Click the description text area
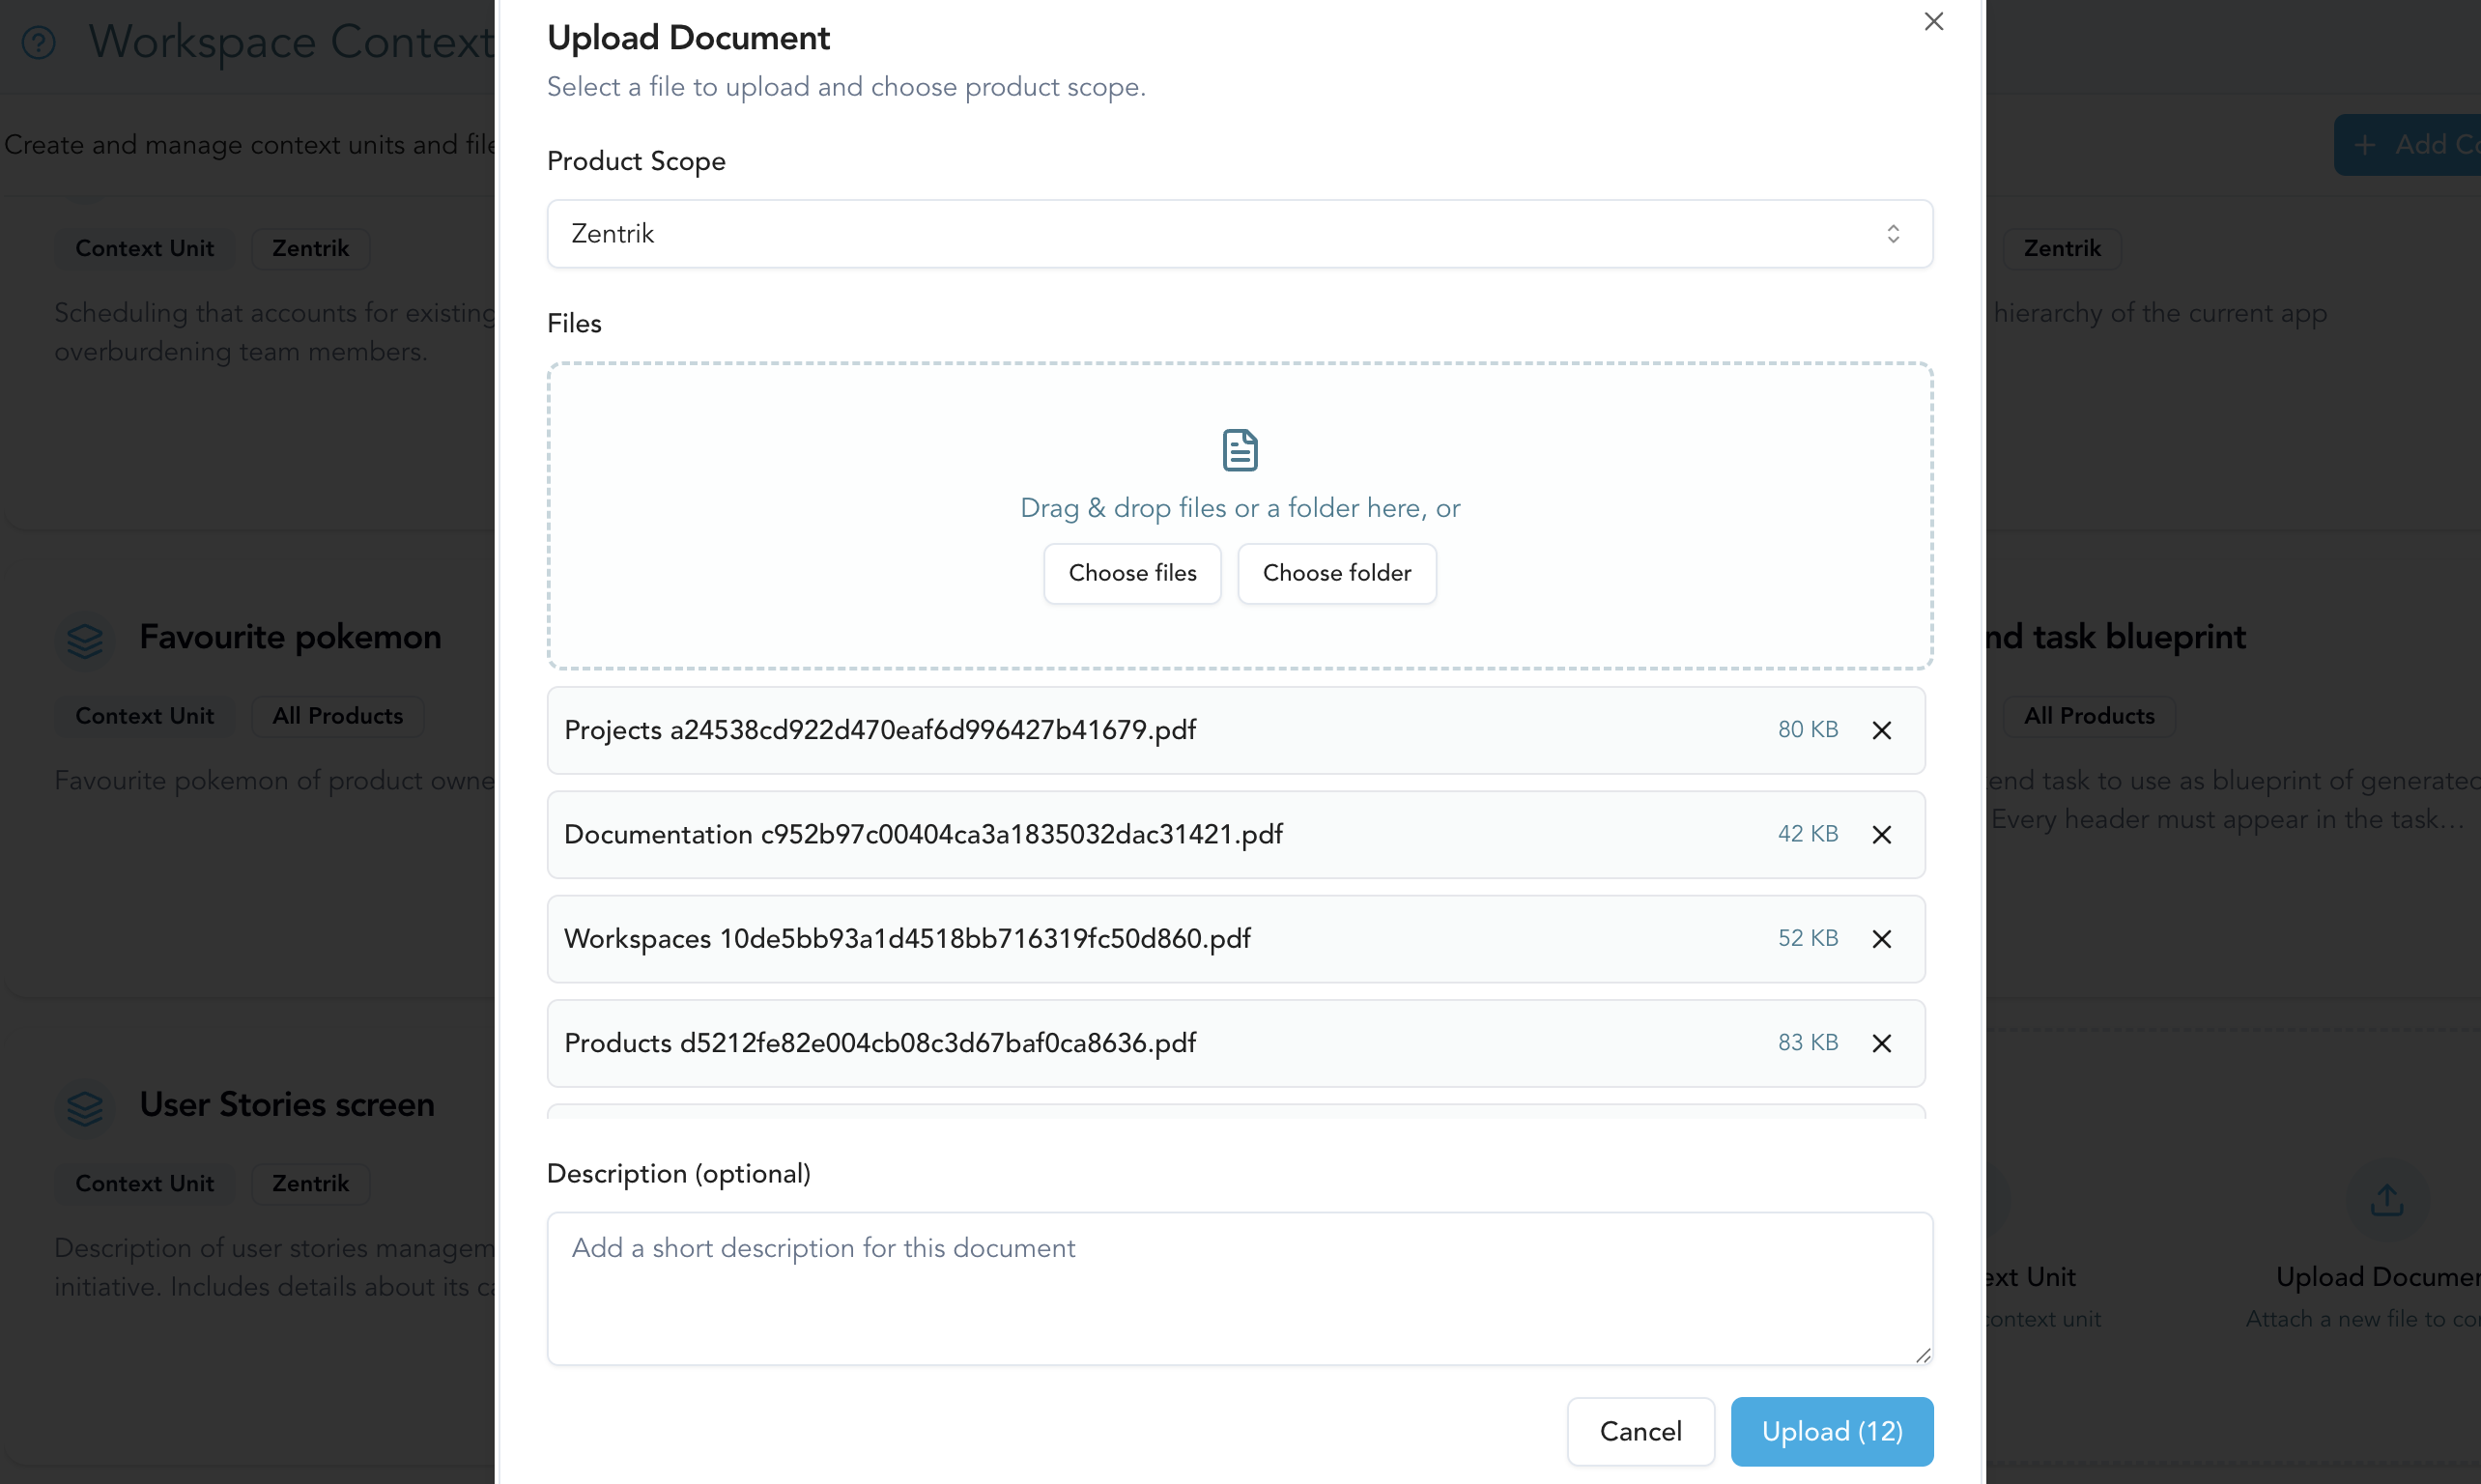The width and height of the screenshot is (2481, 1484). click(x=1239, y=1288)
